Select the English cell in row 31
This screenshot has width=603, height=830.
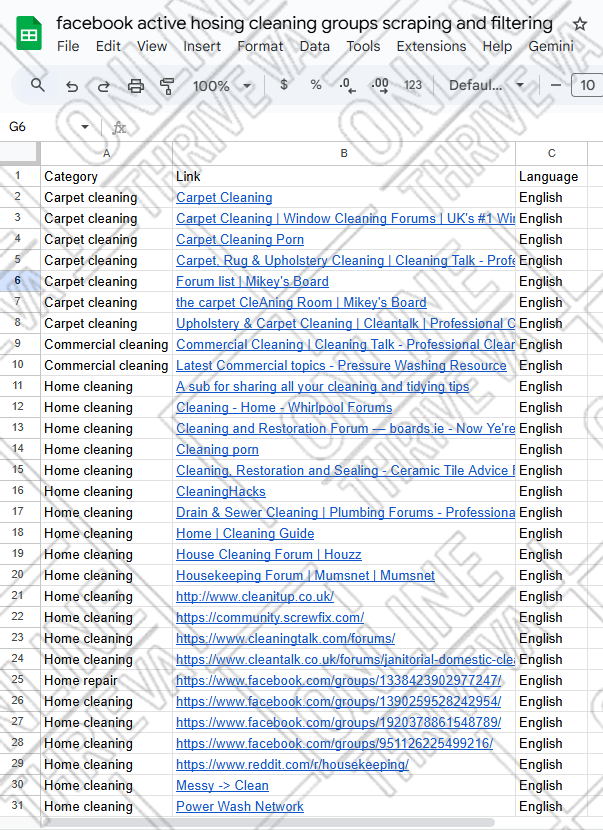pyautogui.click(x=552, y=806)
